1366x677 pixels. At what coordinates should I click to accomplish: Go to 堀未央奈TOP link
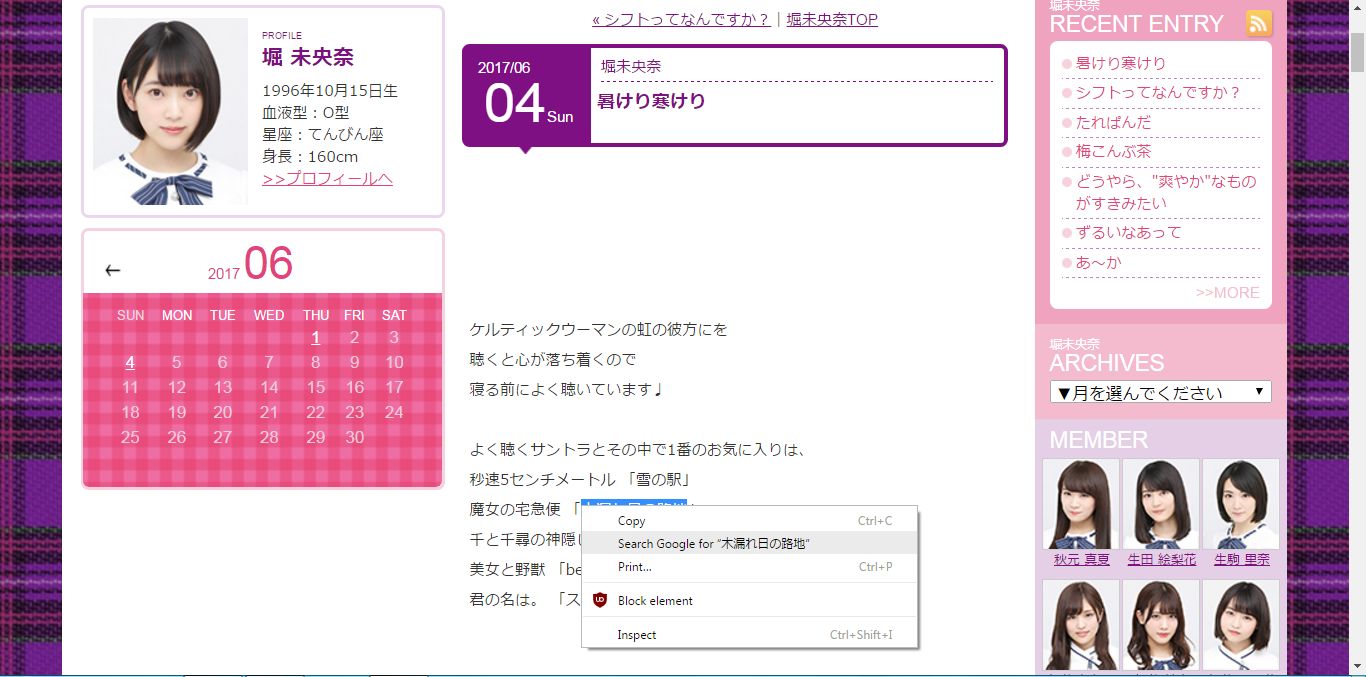click(832, 19)
